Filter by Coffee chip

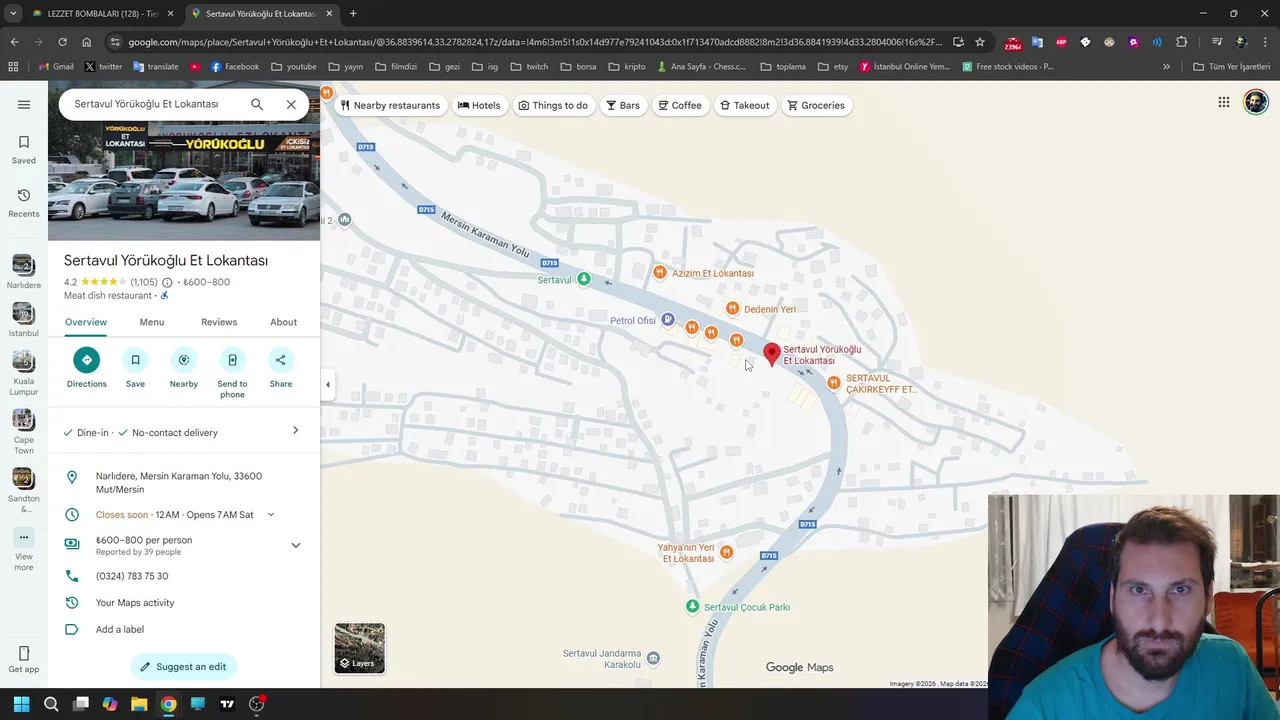coord(679,105)
